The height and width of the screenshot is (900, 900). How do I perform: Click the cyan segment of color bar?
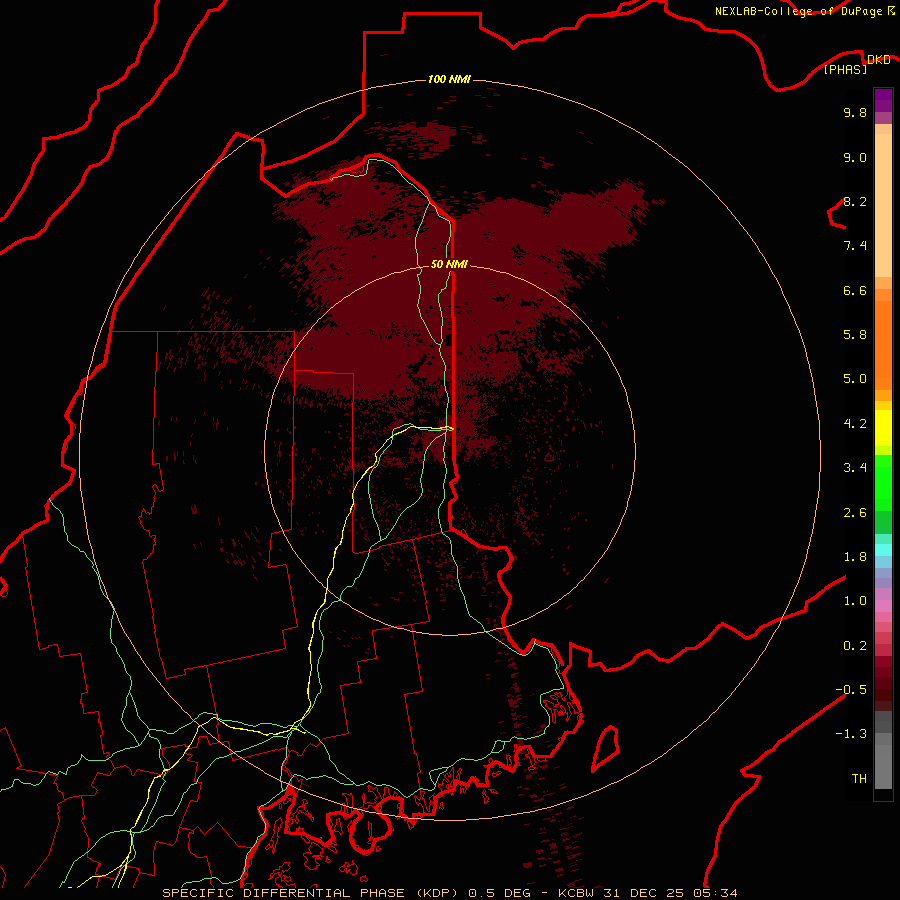coord(883,550)
